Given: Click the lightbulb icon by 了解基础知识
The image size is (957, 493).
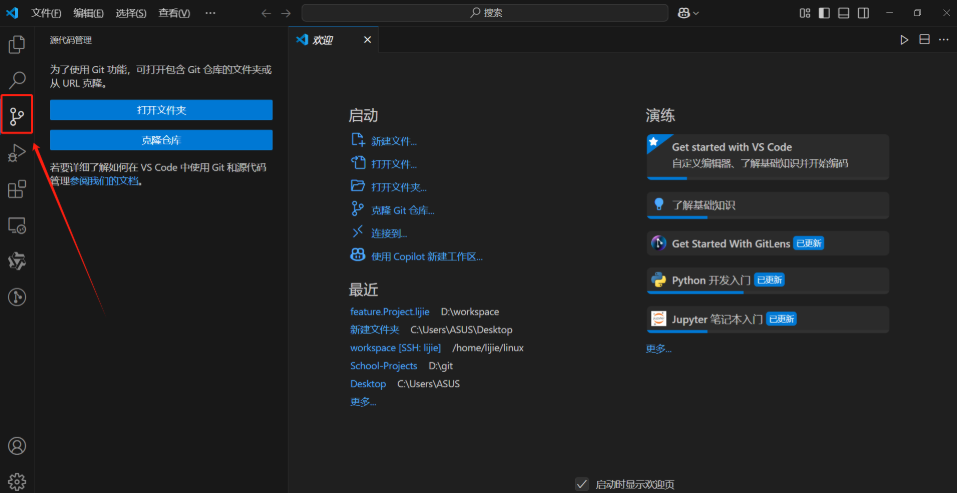Looking at the screenshot, I should (658, 204).
